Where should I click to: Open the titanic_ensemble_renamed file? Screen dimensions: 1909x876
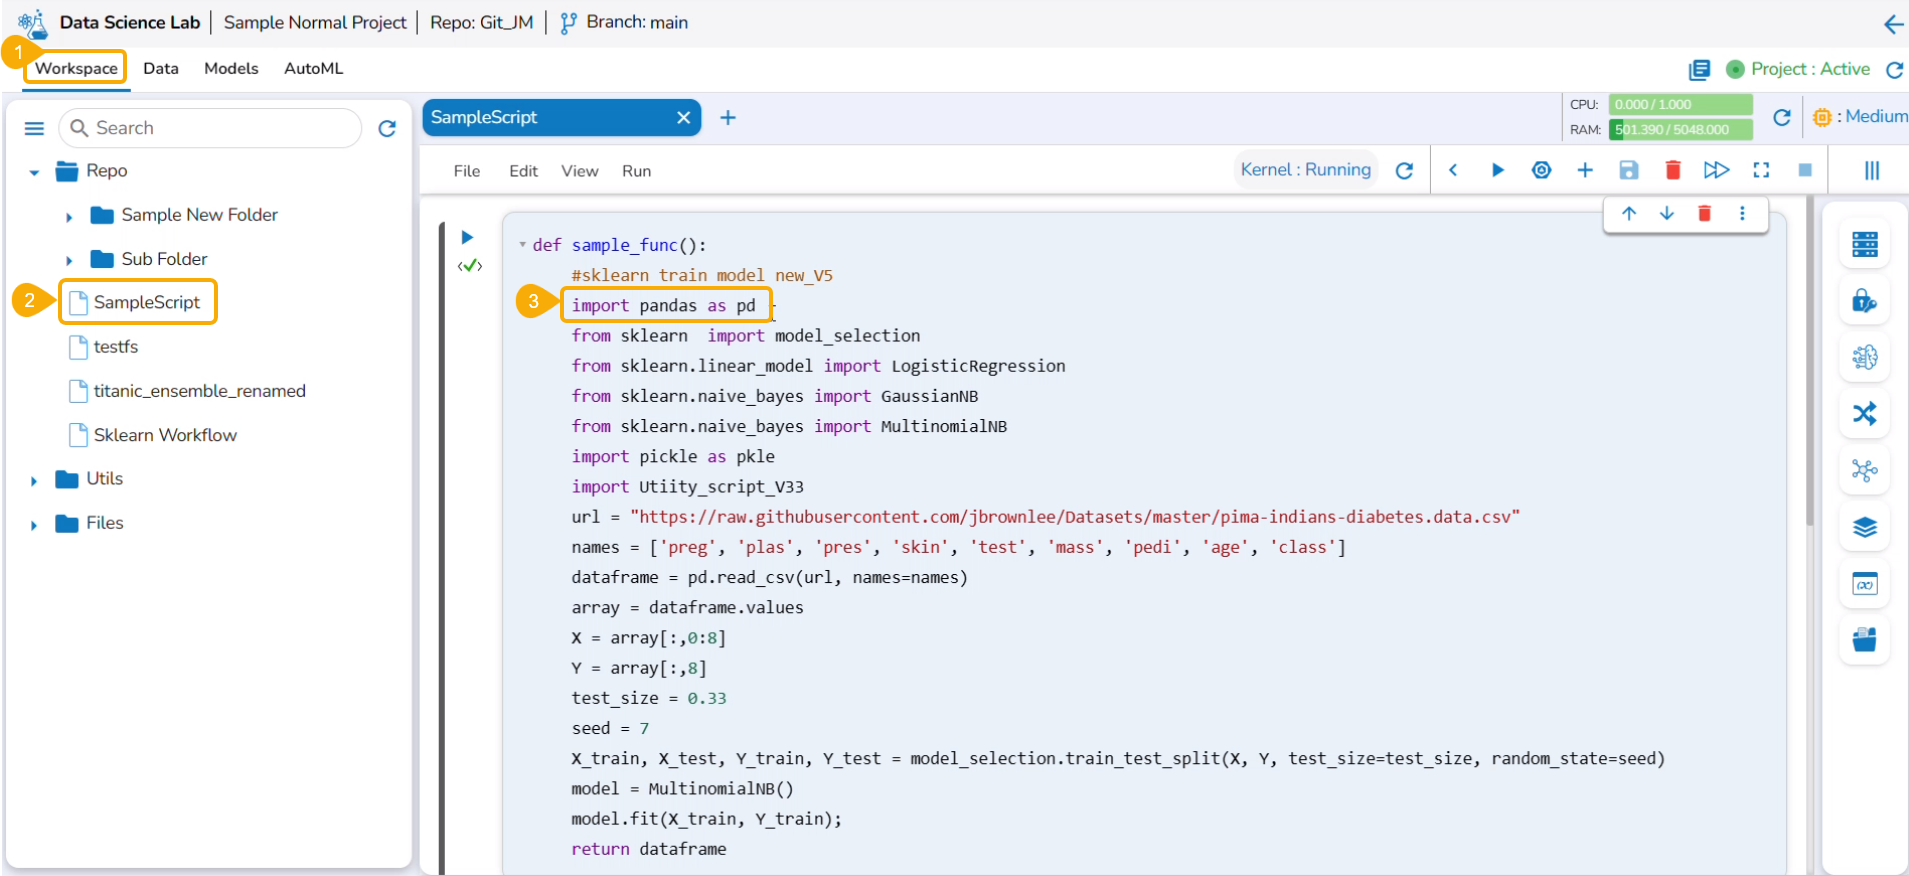pyautogui.click(x=199, y=391)
